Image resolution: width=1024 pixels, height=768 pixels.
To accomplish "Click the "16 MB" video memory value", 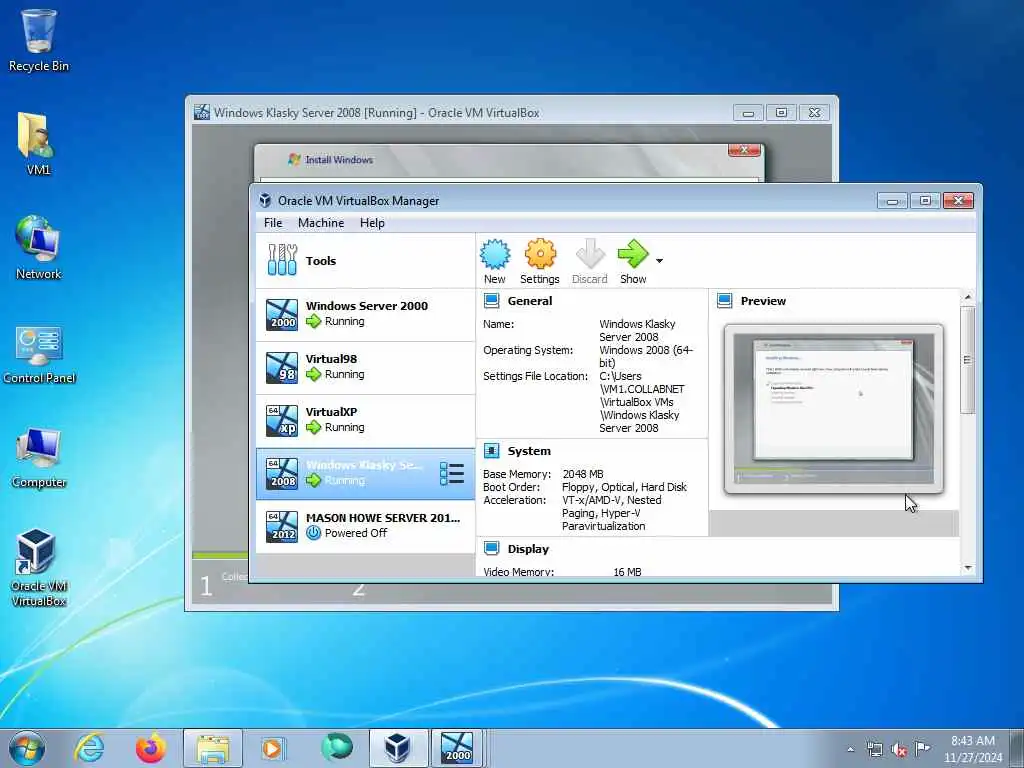I will click(x=627, y=572).
